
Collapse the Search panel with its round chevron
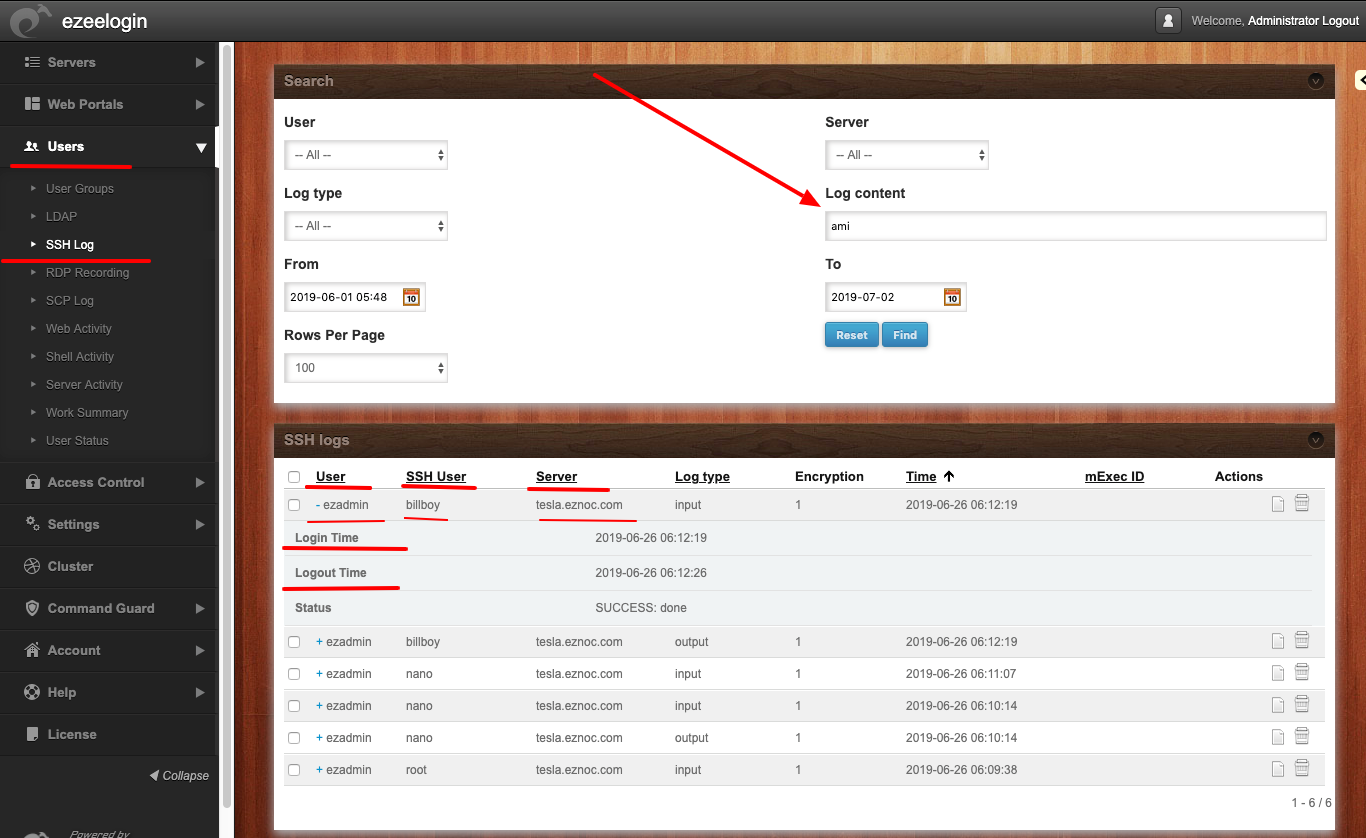[1316, 81]
